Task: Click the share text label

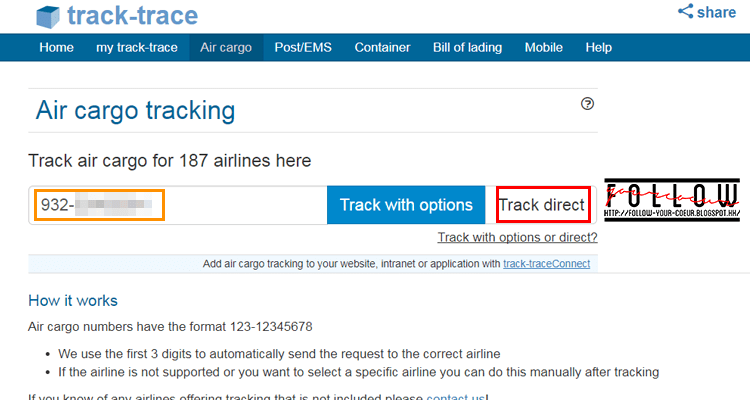Action: (717, 12)
